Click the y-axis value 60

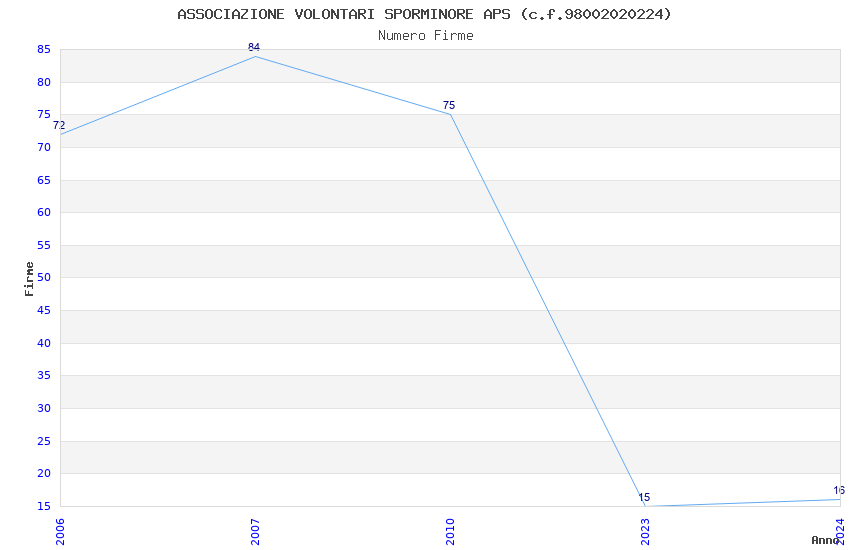click(x=44, y=212)
